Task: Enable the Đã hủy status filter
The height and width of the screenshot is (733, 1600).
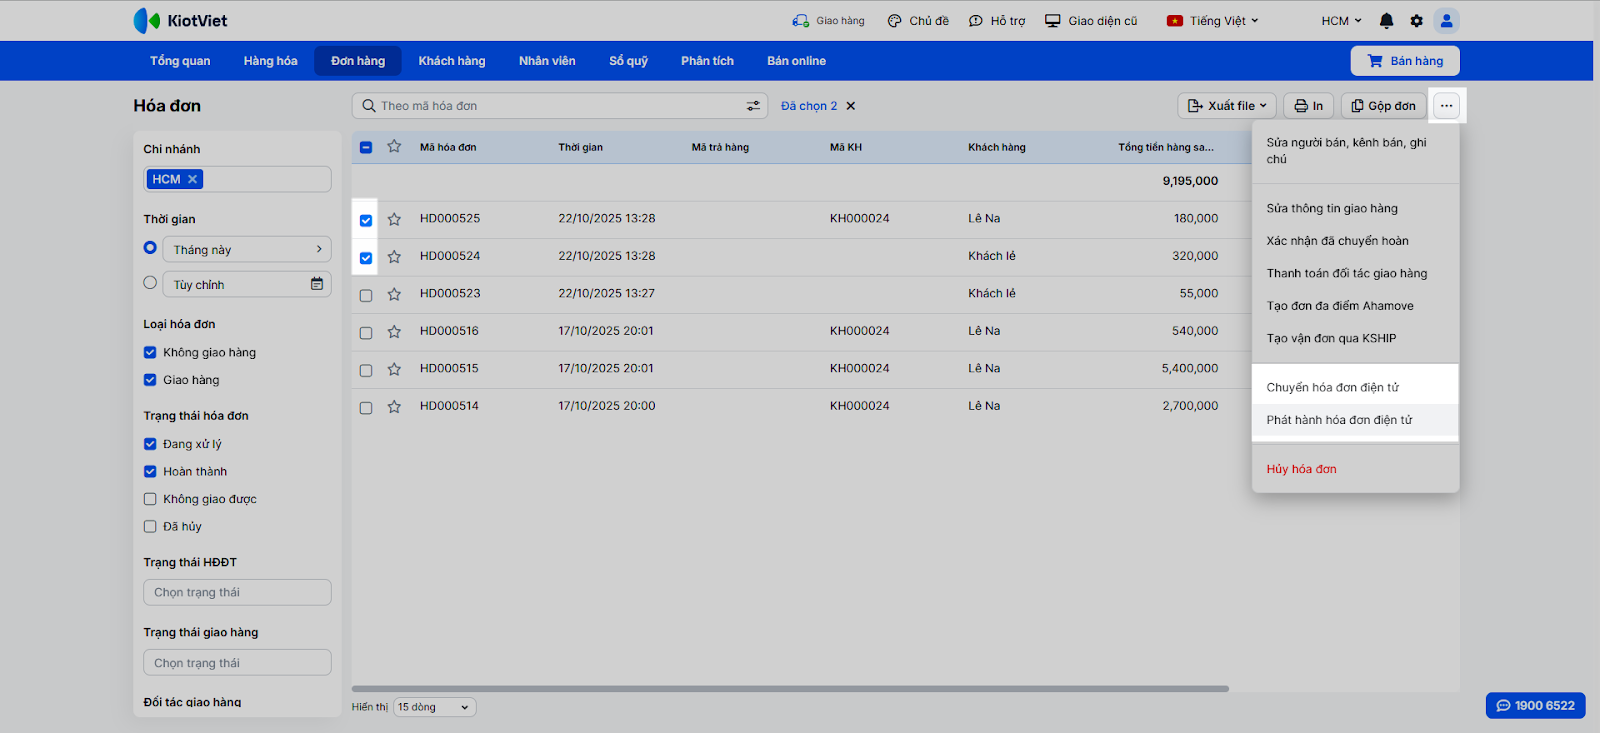Action: click(x=150, y=526)
